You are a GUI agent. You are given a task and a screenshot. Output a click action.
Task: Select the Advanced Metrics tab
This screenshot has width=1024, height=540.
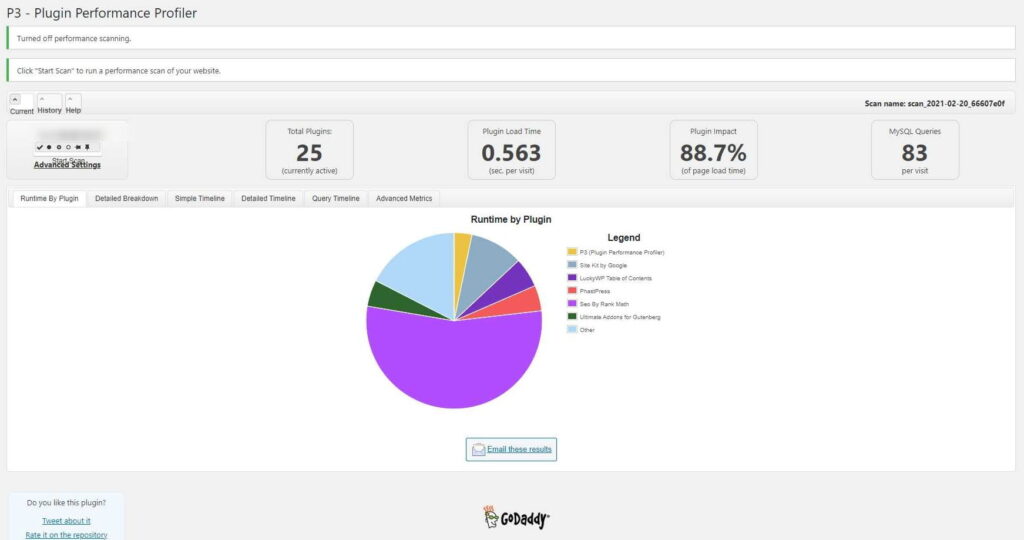404,199
